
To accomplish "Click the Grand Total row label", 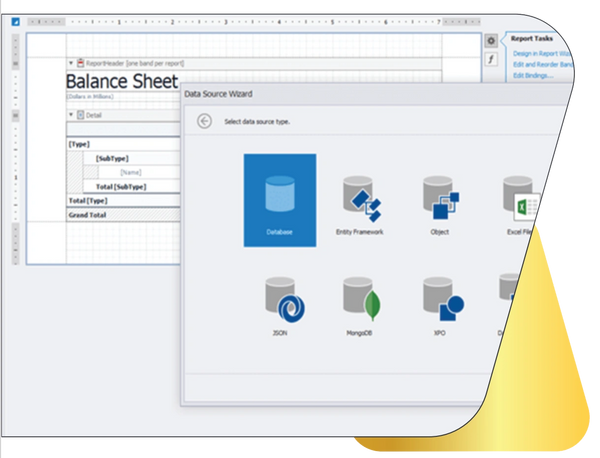I will 89,214.
